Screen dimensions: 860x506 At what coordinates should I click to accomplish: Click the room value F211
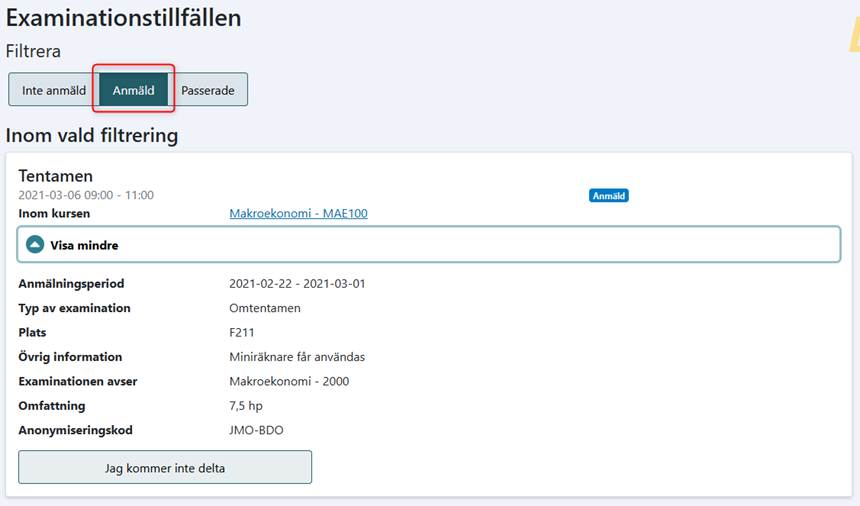242,332
